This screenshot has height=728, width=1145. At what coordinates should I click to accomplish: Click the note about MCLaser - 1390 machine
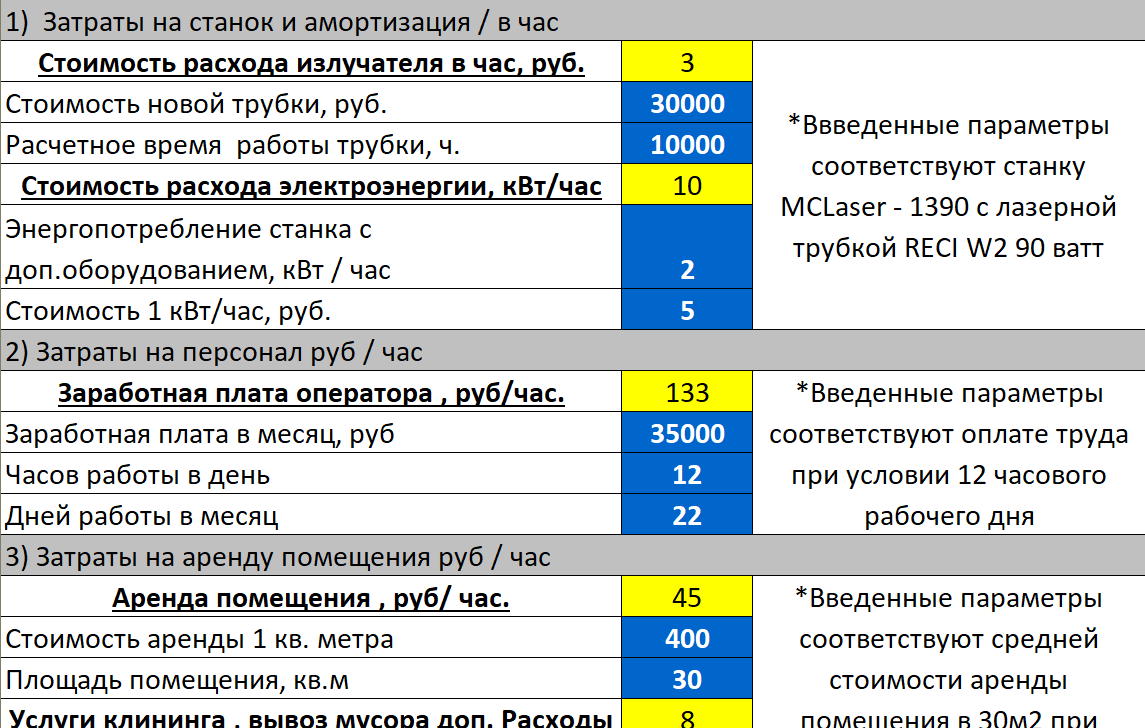coord(948,186)
